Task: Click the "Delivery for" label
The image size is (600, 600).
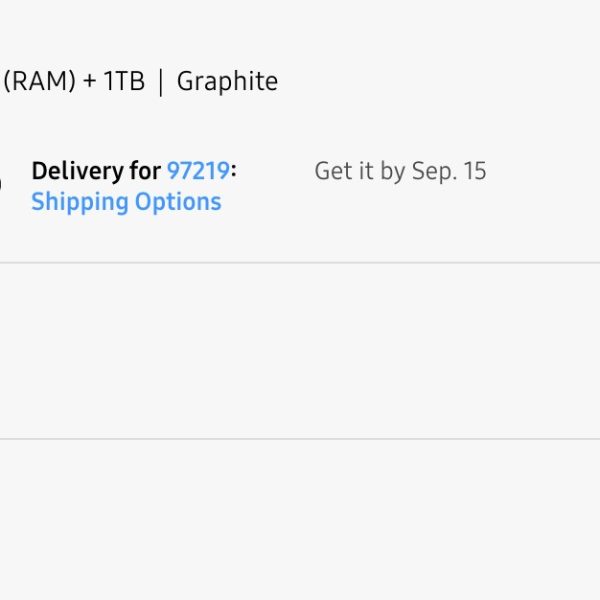Action: tap(96, 171)
